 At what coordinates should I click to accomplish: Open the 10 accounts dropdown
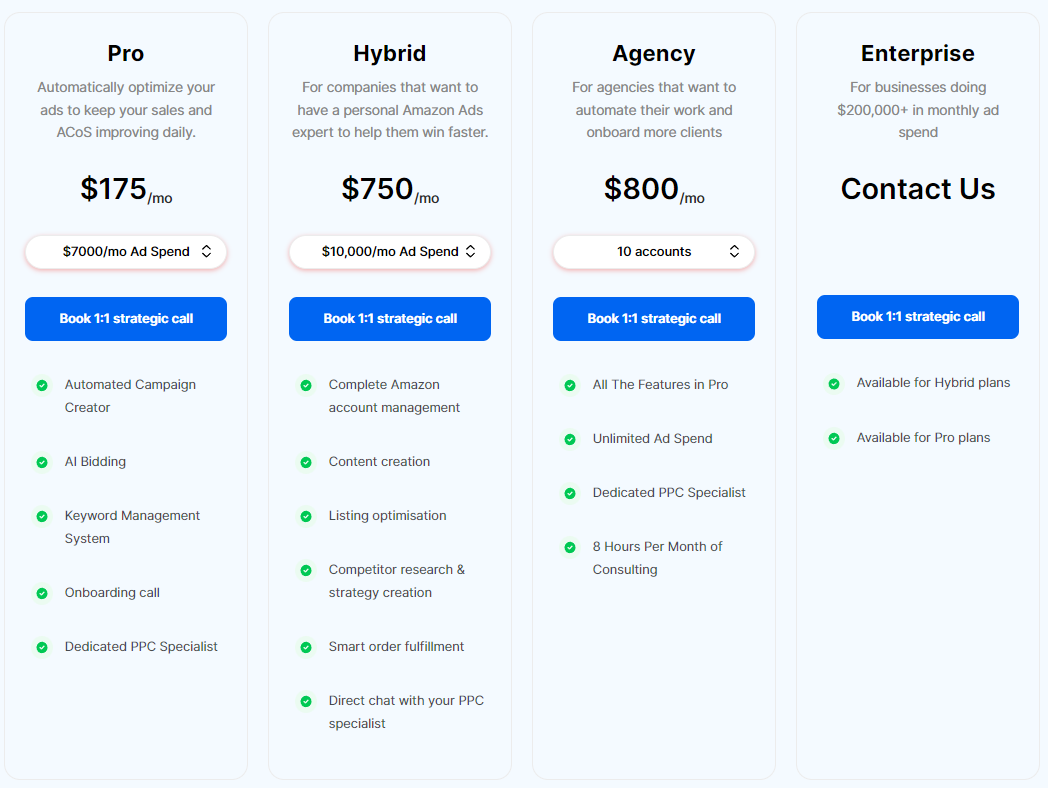[x=654, y=252]
